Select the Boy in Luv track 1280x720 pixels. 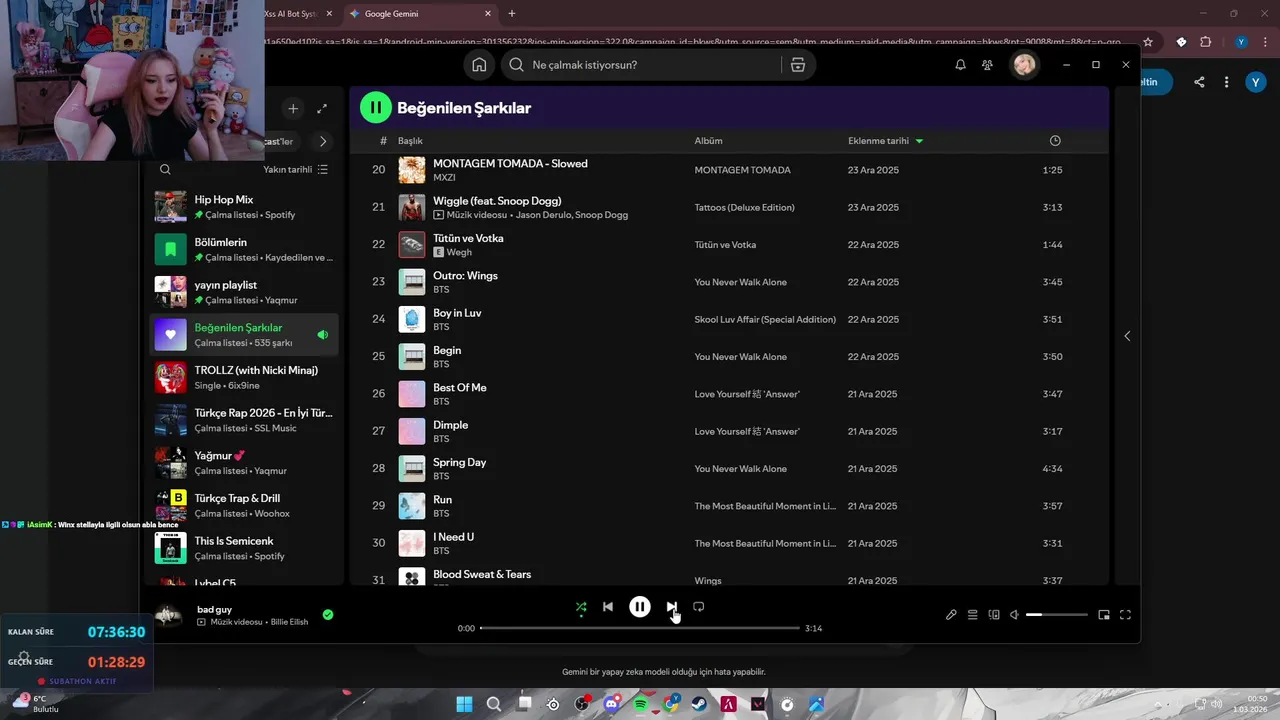pyautogui.click(x=729, y=319)
